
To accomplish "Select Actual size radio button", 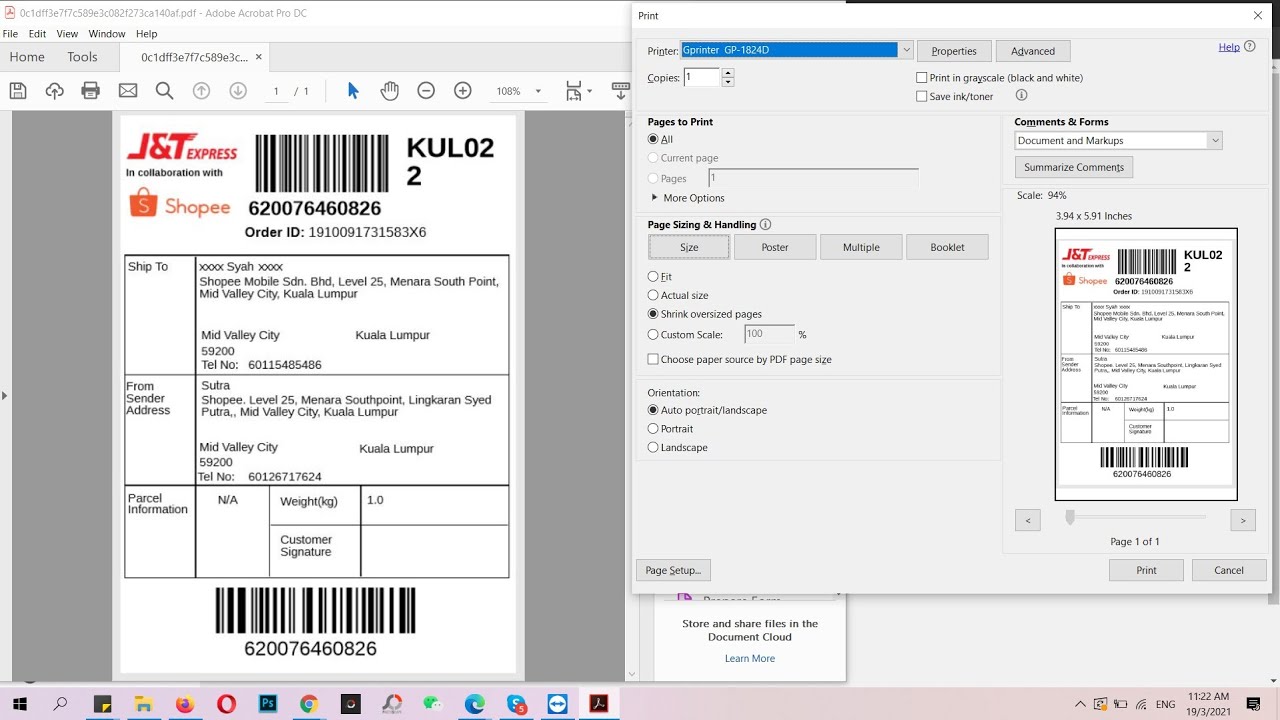I will coord(653,296).
